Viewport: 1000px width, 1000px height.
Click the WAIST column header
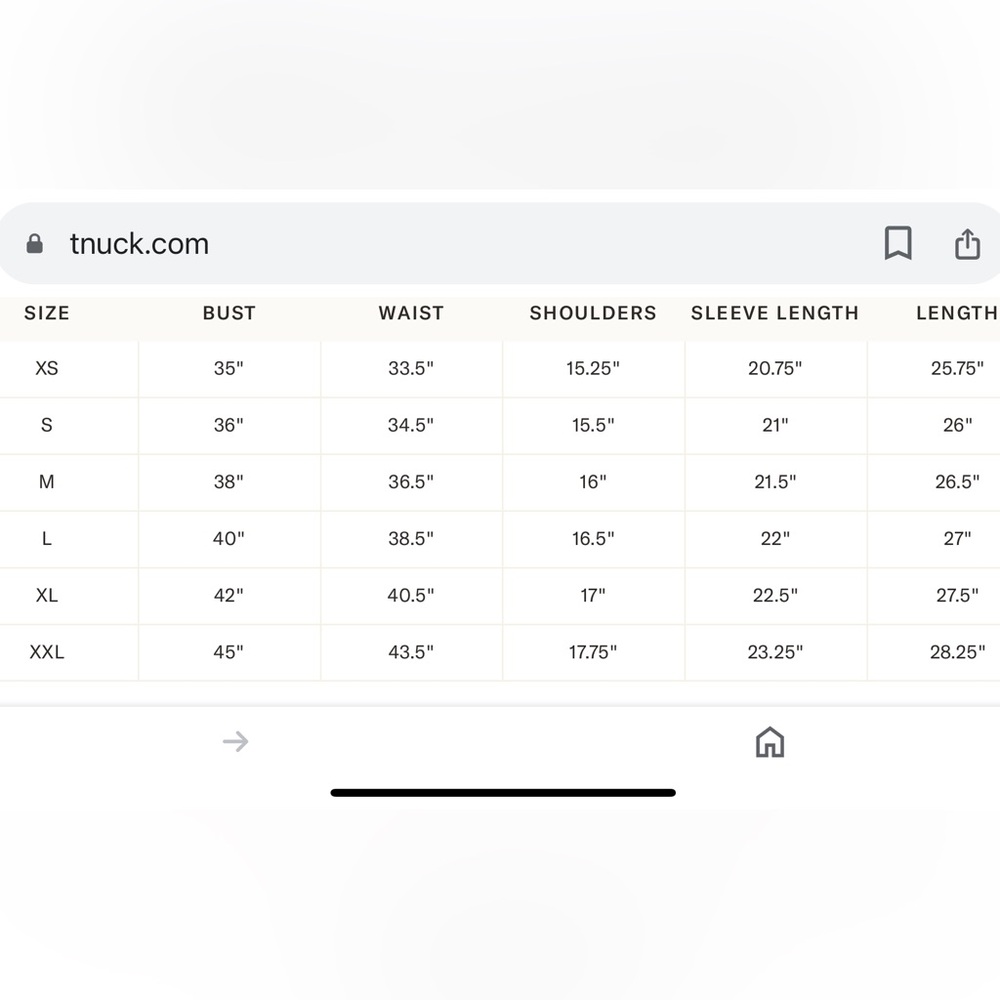(411, 313)
